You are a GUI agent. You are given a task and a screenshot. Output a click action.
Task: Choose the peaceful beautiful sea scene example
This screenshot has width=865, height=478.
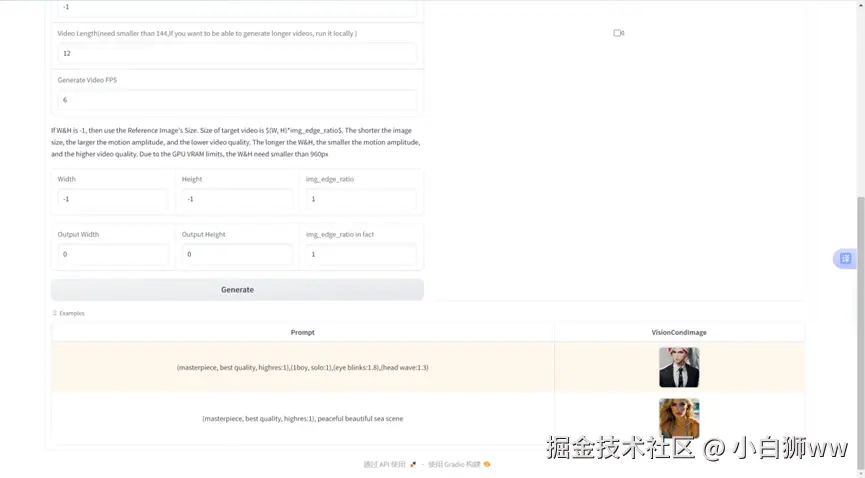(302, 418)
